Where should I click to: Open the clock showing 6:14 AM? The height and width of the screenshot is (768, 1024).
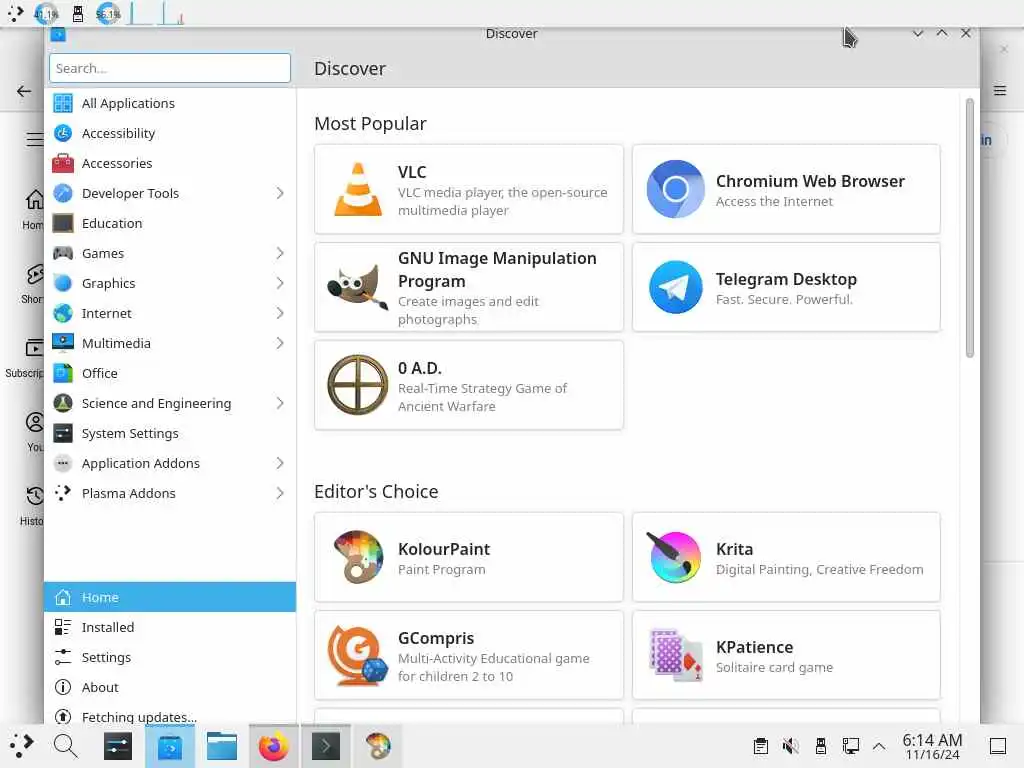932,746
